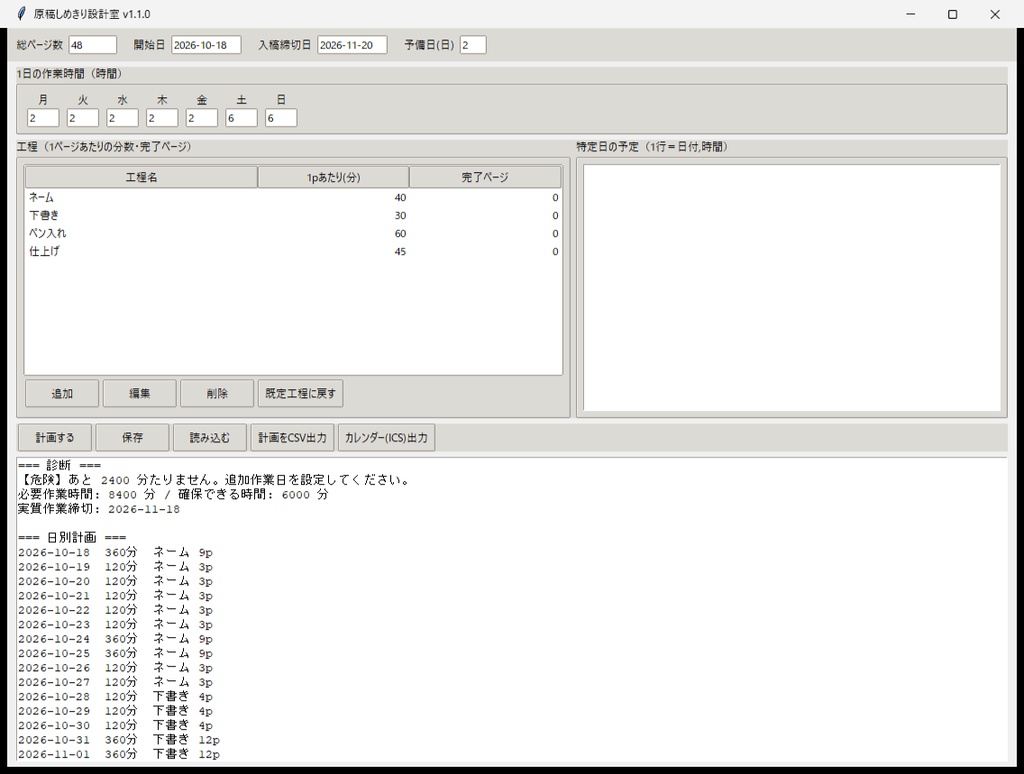
Task: Sort by the 完了ページ column header
Action: pos(485,177)
